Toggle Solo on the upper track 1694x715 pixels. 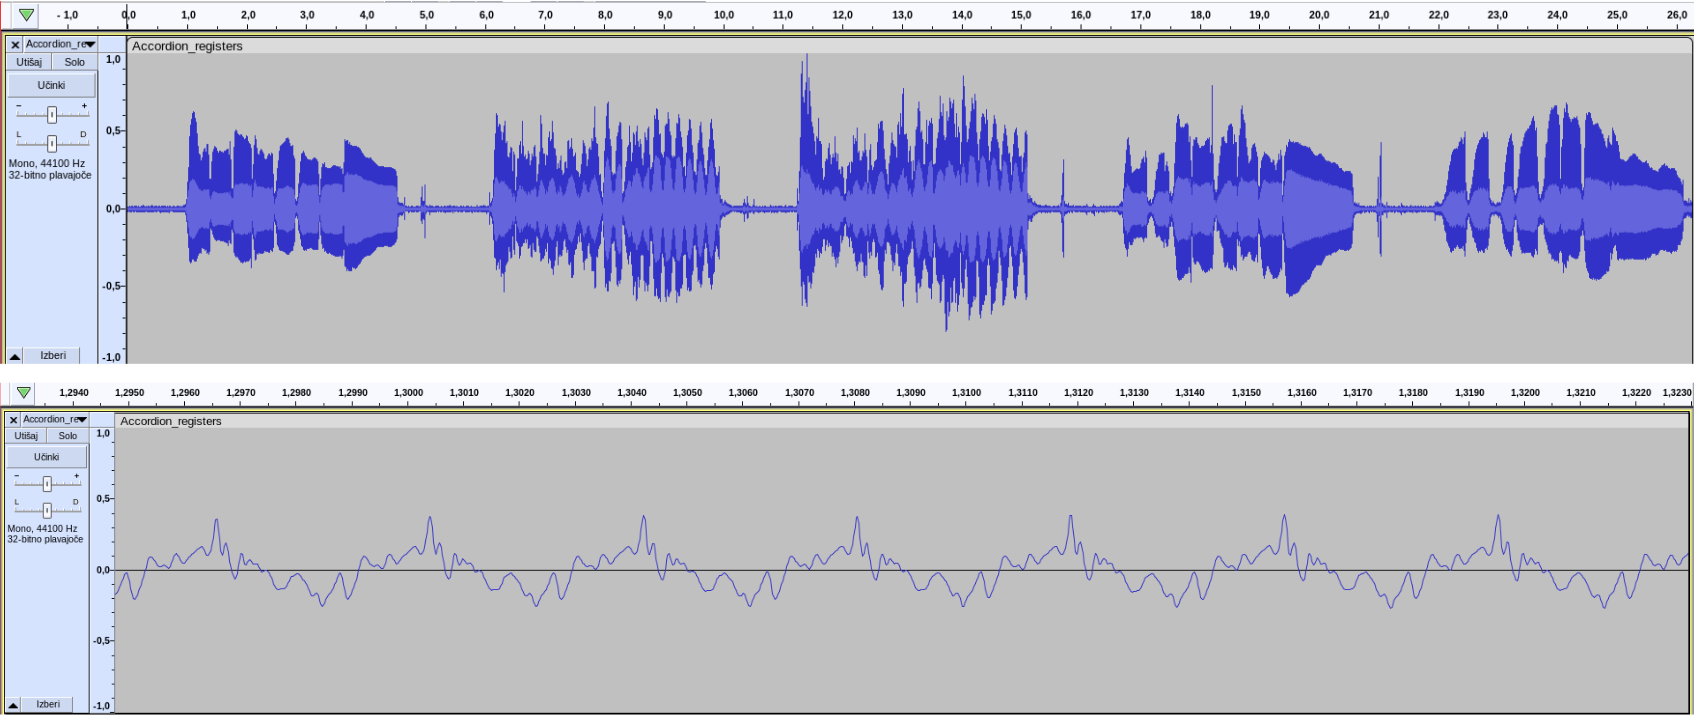(75, 62)
